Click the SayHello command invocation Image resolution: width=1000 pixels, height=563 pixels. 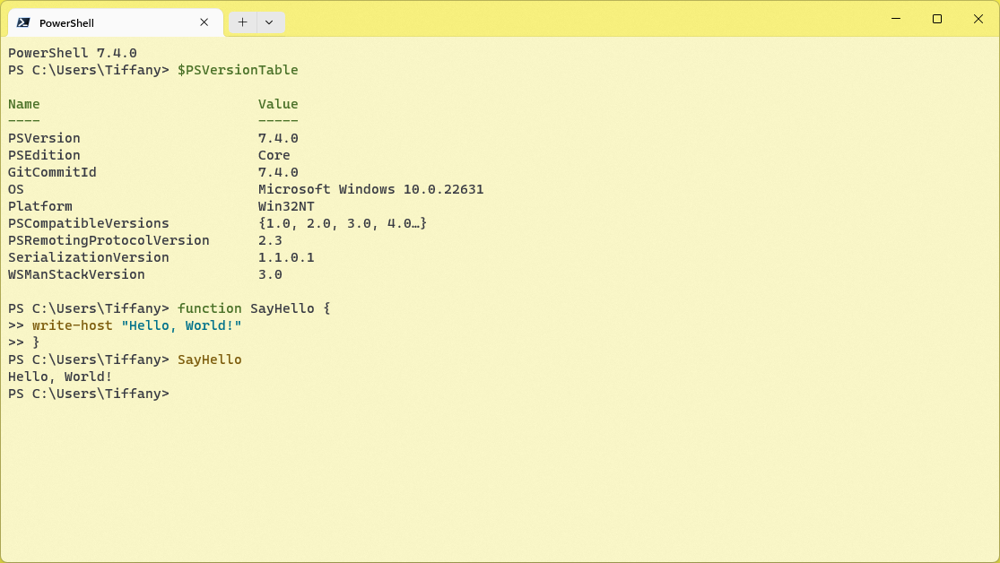209,360
